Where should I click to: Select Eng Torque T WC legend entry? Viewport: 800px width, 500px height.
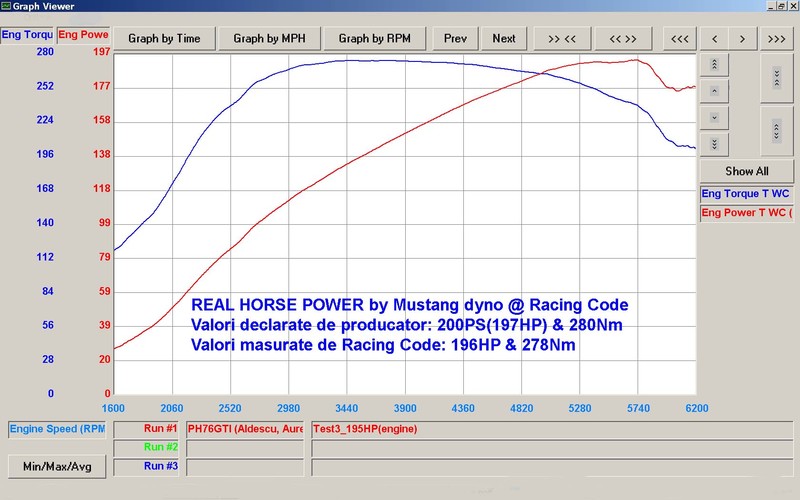pyautogui.click(x=746, y=194)
